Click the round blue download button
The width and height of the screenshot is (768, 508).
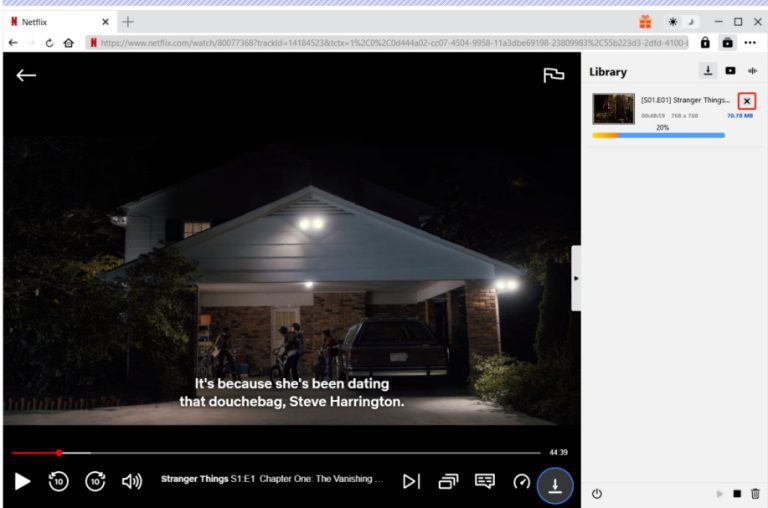coord(555,485)
